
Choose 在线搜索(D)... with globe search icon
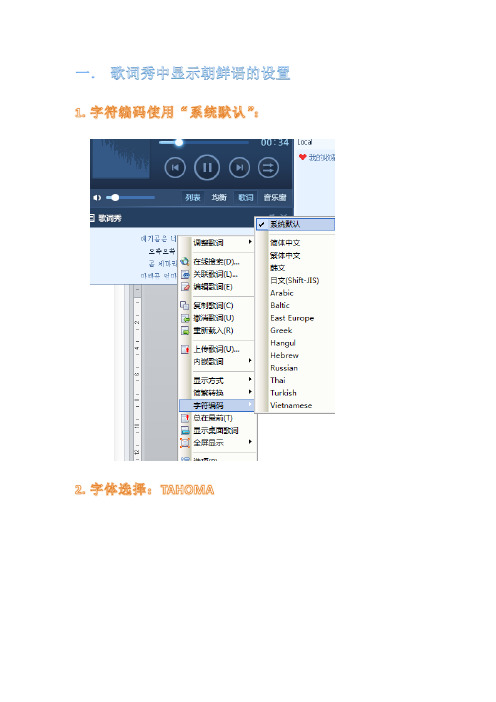click(x=217, y=261)
